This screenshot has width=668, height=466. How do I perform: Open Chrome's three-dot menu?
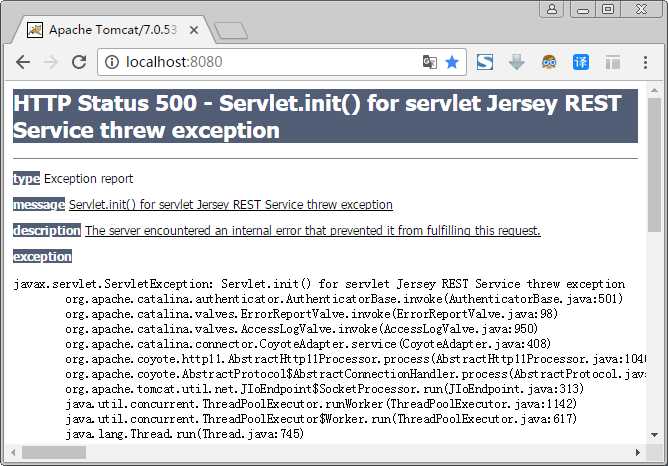pyautogui.click(x=645, y=62)
